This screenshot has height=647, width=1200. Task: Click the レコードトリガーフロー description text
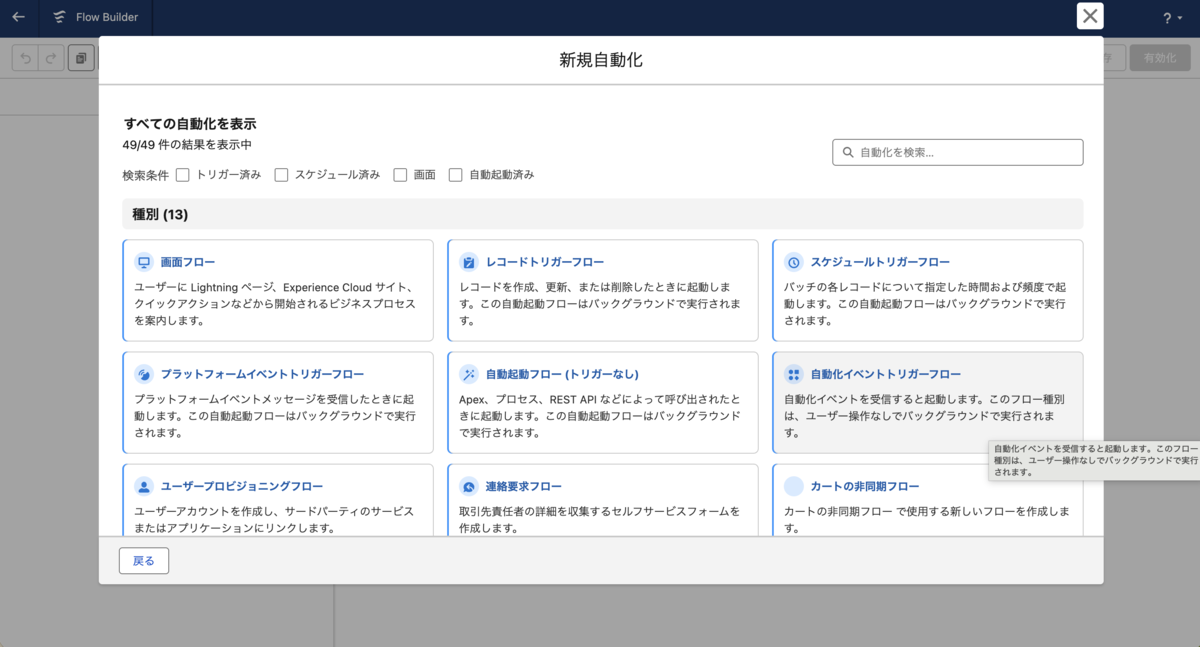click(x=600, y=304)
